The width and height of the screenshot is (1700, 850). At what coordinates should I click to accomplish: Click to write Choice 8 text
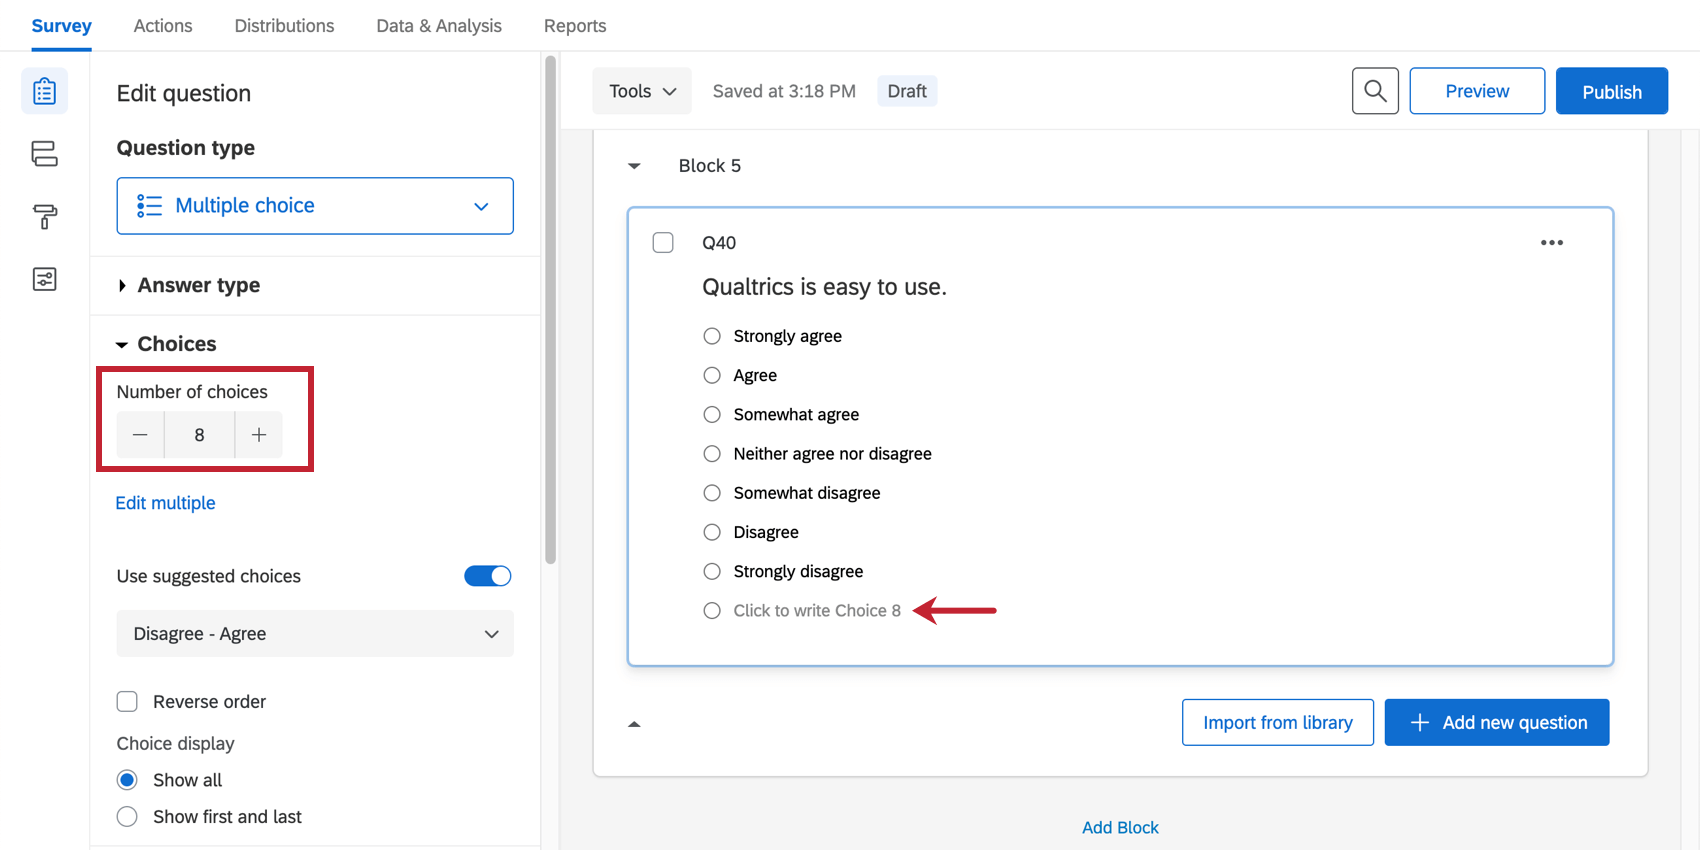(x=817, y=611)
